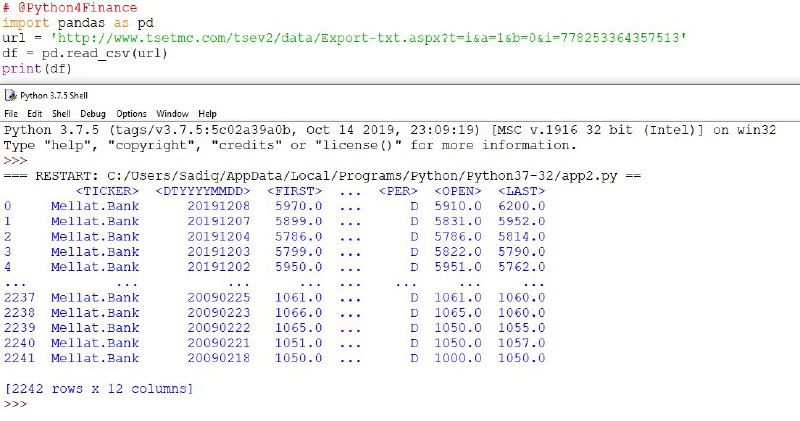Viewport: 800px width, 421px height.
Task: Open the Debug menu
Action: [93, 114]
